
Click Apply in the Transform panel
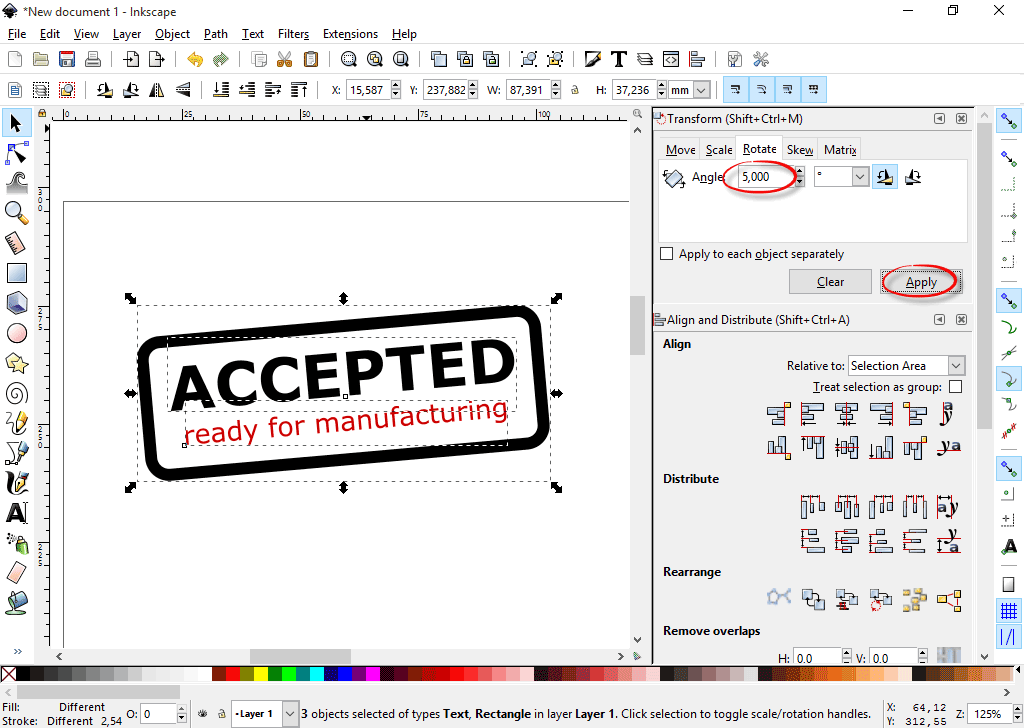click(920, 281)
